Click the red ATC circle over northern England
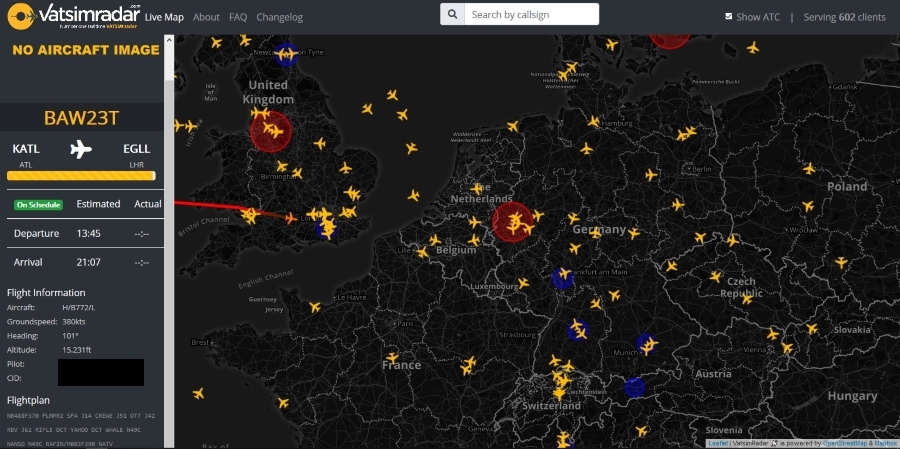Screen dimensions: 900x449 (270, 130)
